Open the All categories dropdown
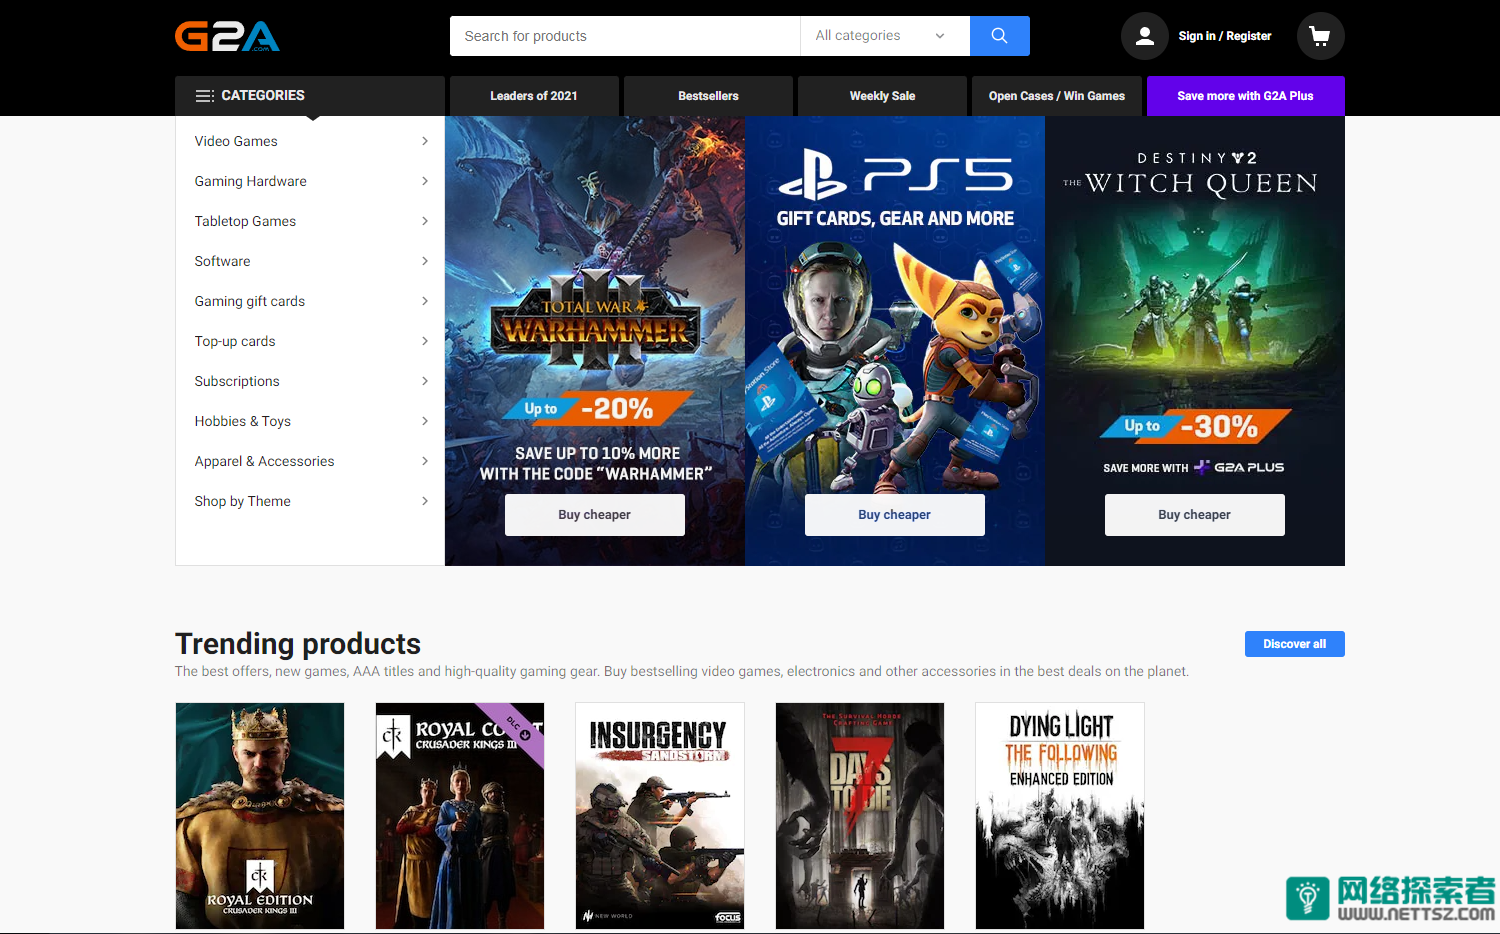1500x934 pixels. coord(884,35)
